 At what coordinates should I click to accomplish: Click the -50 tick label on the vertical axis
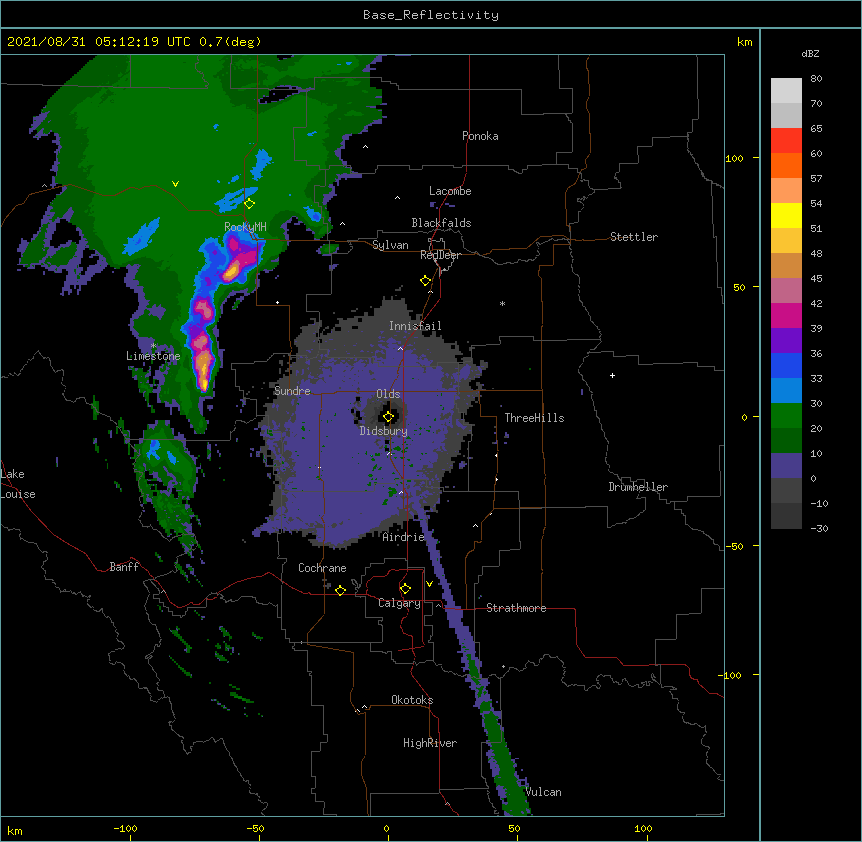coord(732,546)
